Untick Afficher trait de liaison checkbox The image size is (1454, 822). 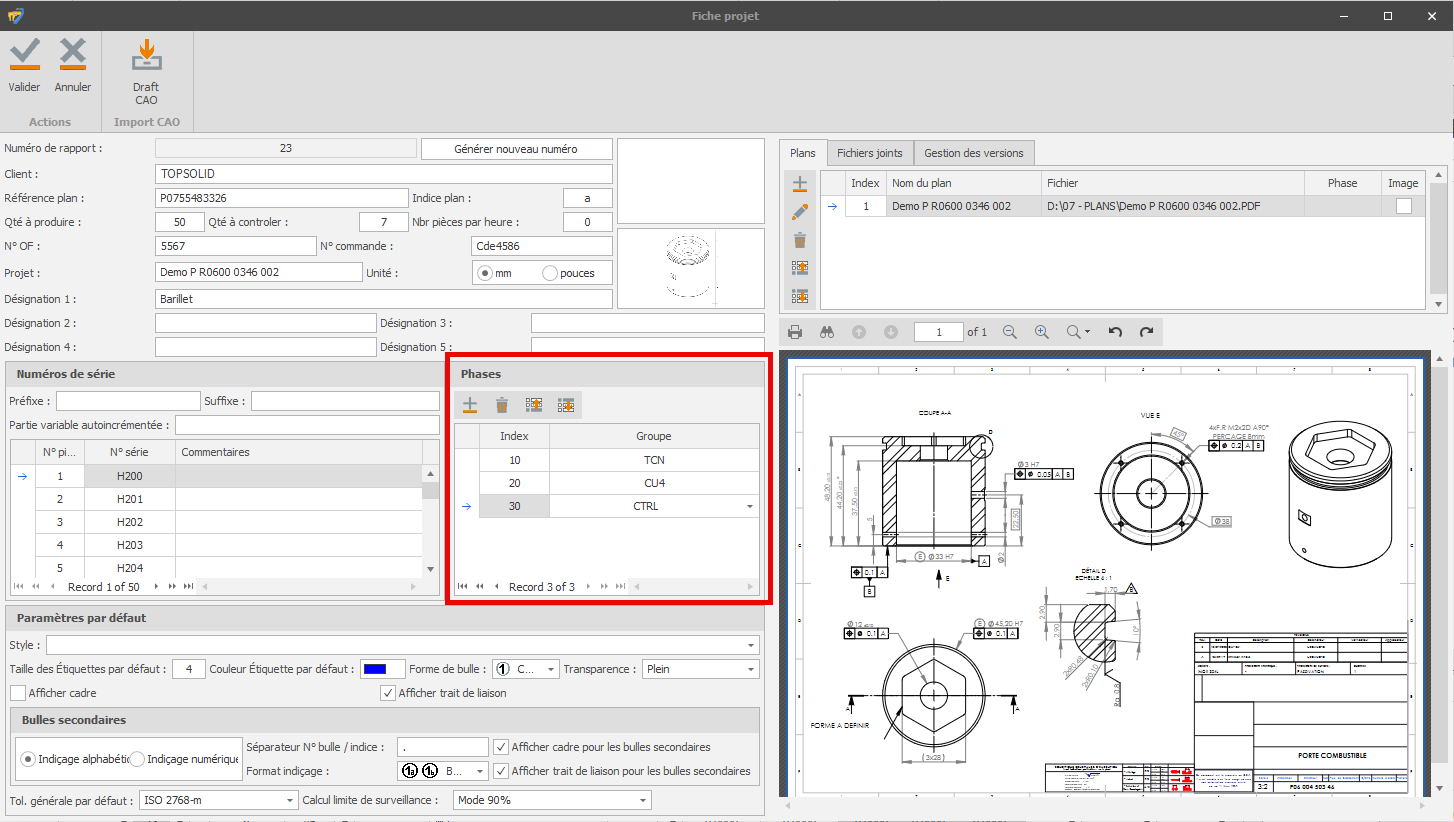(388, 693)
